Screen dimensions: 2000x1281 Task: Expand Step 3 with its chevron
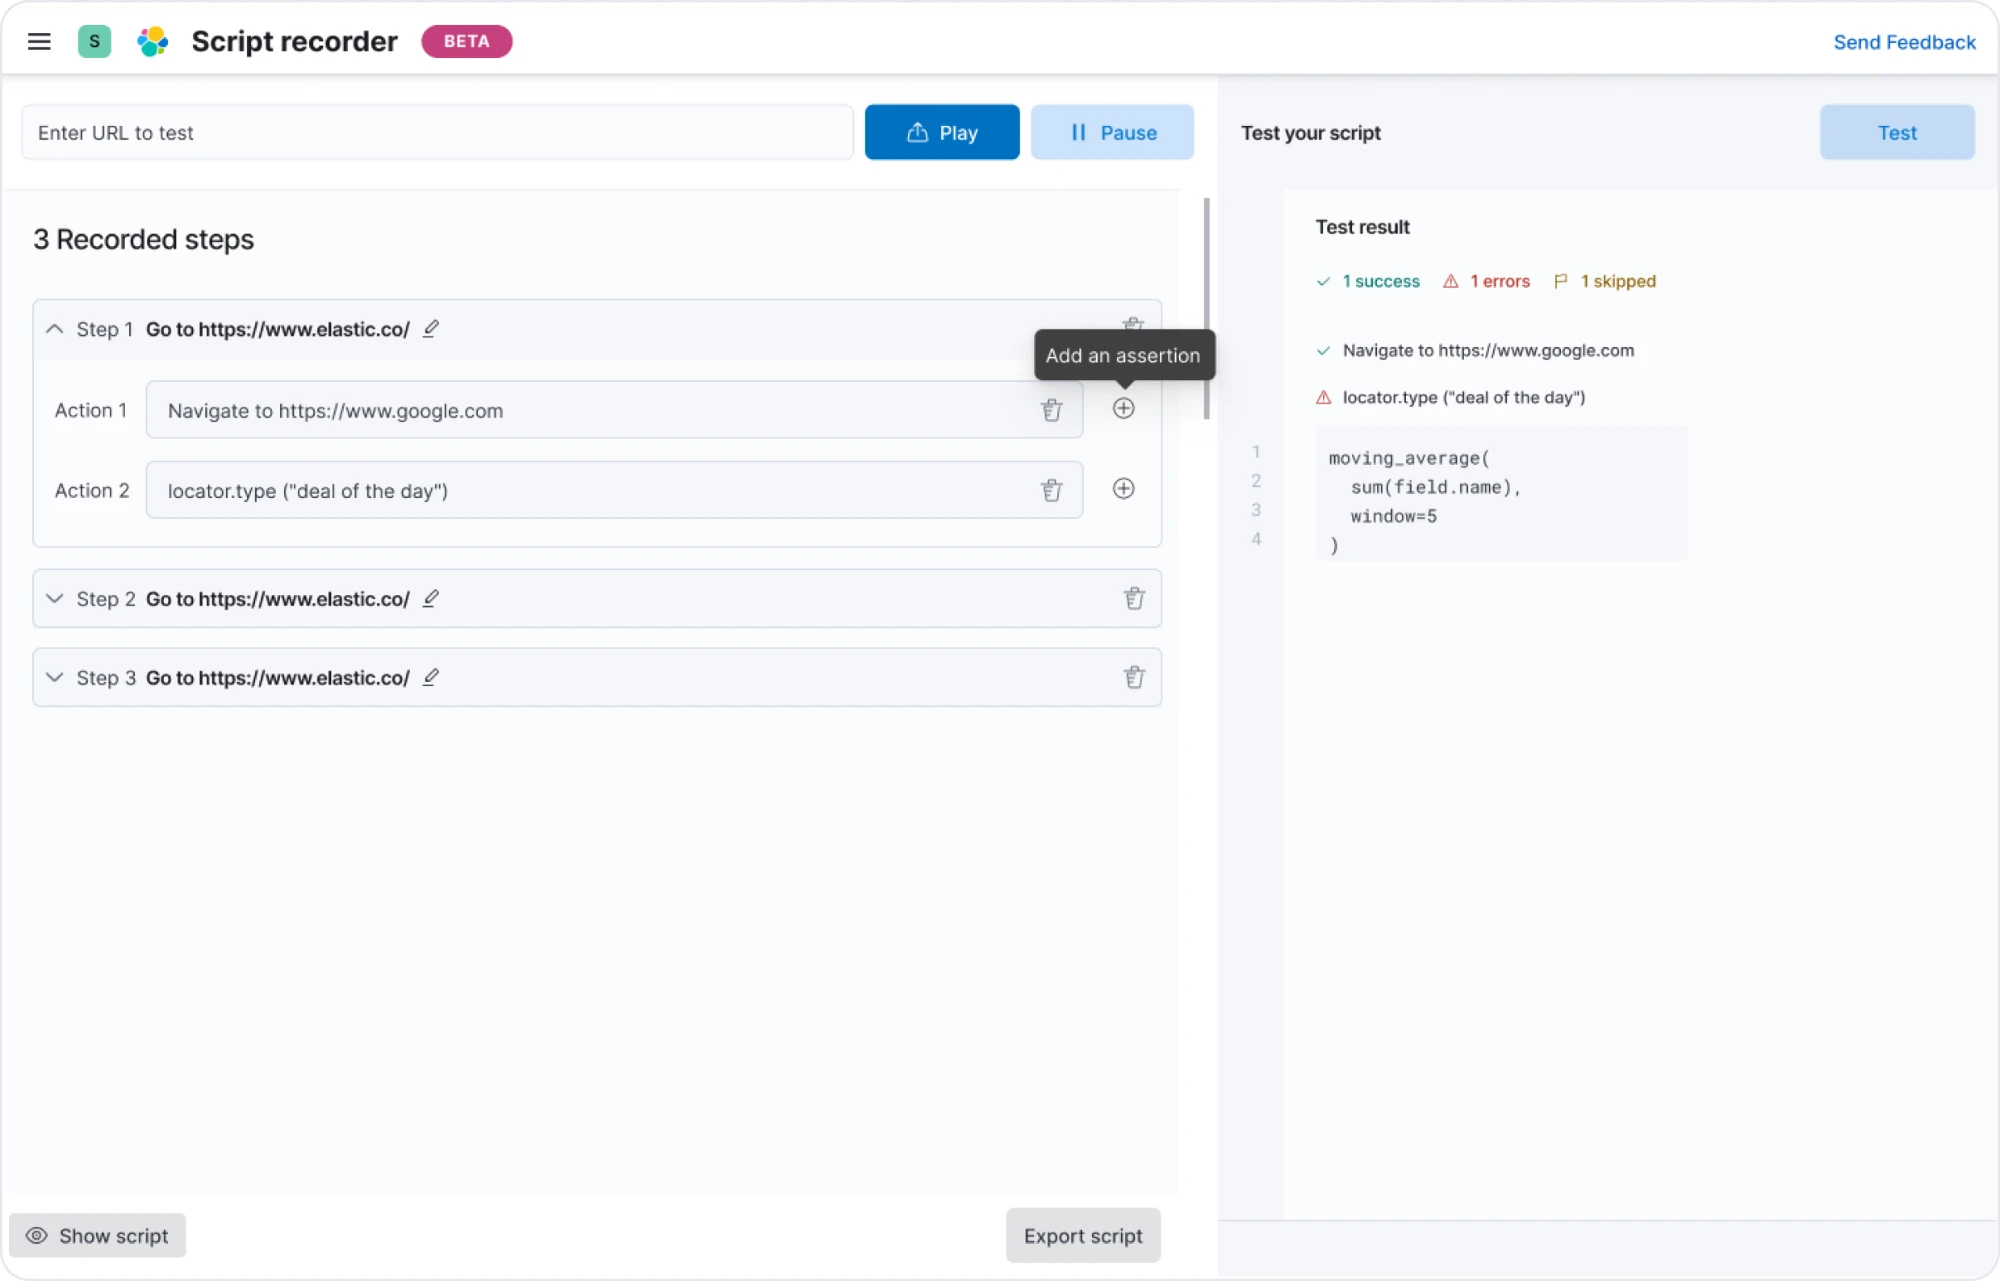[x=55, y=677]
